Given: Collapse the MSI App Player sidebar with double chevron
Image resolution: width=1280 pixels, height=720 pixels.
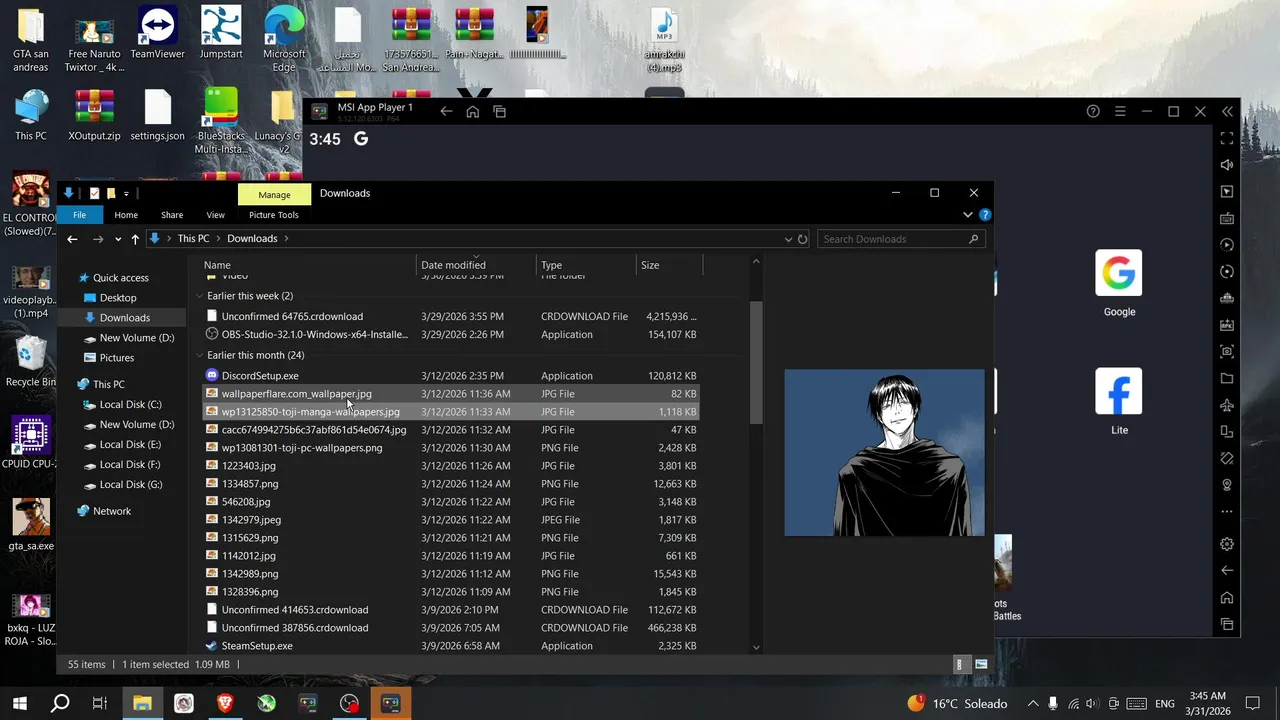Looking at the screenshot, I should [1227, 111].
